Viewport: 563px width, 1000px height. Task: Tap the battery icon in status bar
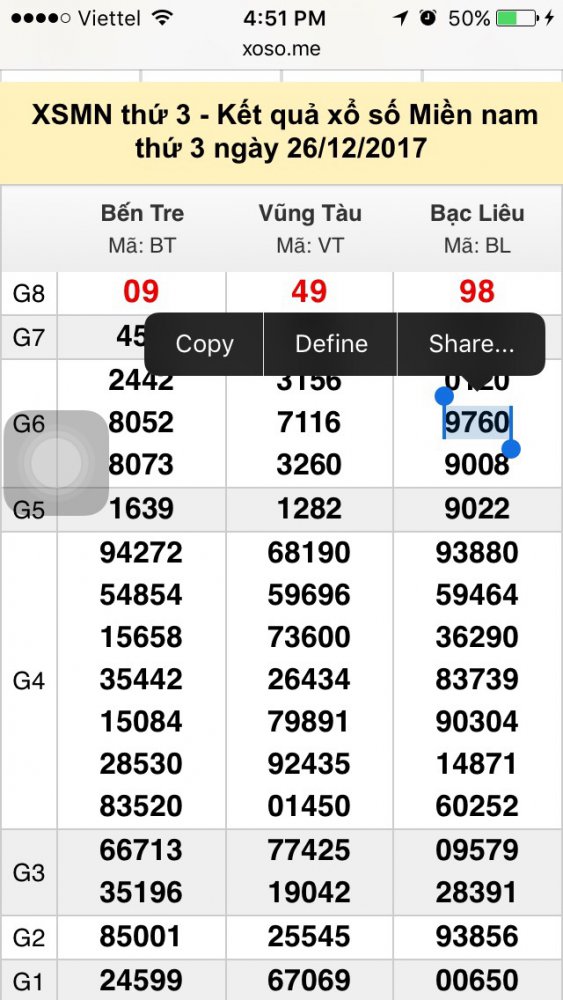517,18
